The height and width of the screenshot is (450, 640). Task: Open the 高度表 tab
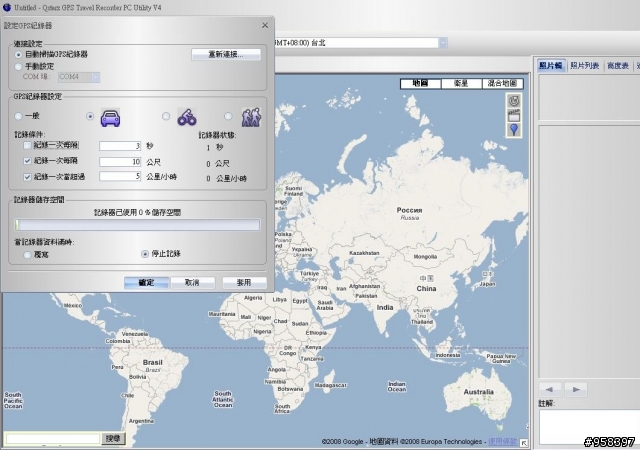pyautogui.click(x=618, y=65)
